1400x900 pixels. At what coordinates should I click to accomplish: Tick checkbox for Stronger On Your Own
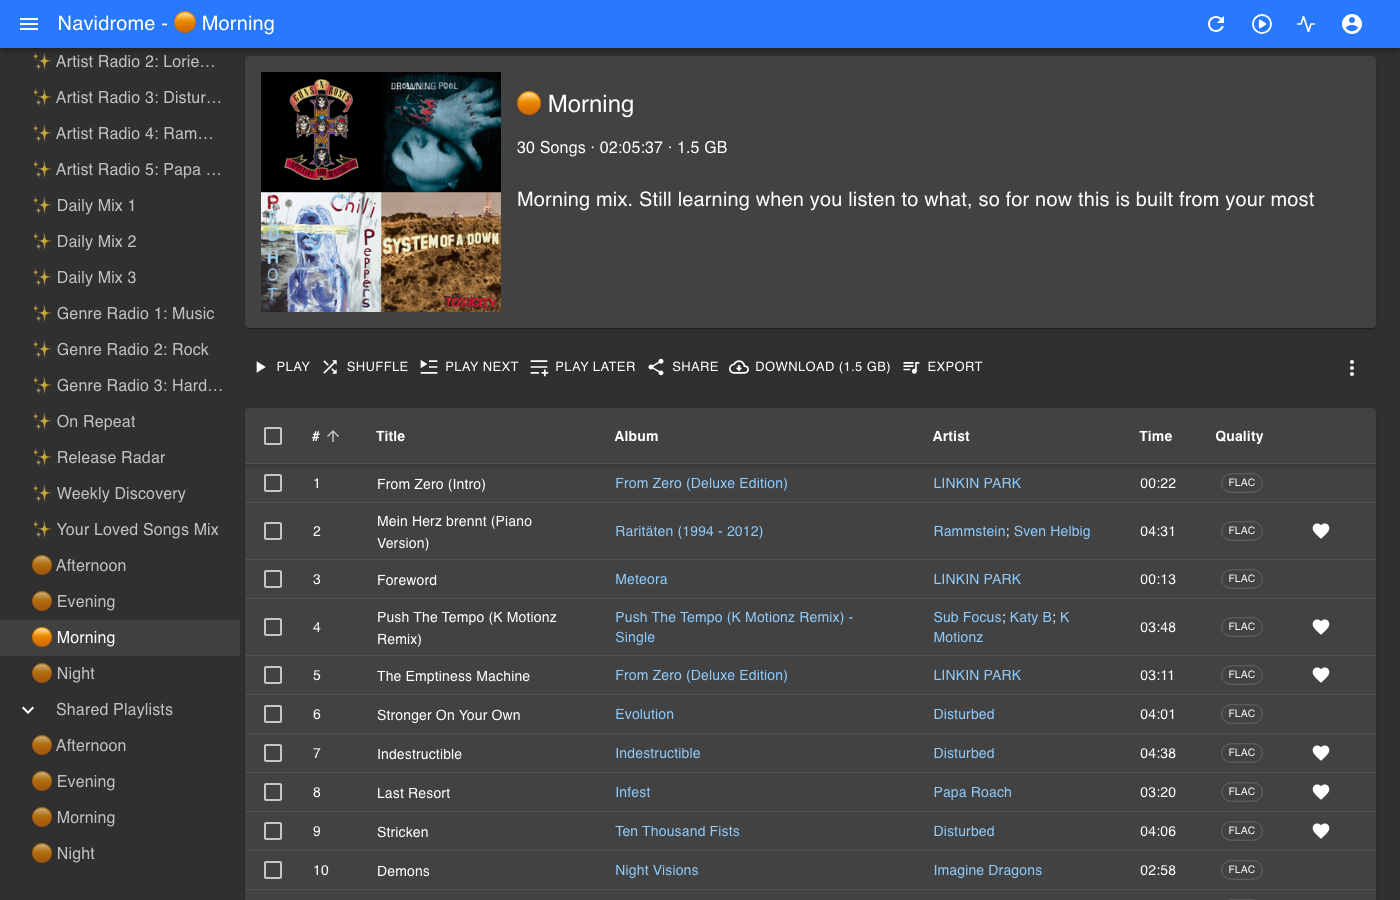point(273,714)
